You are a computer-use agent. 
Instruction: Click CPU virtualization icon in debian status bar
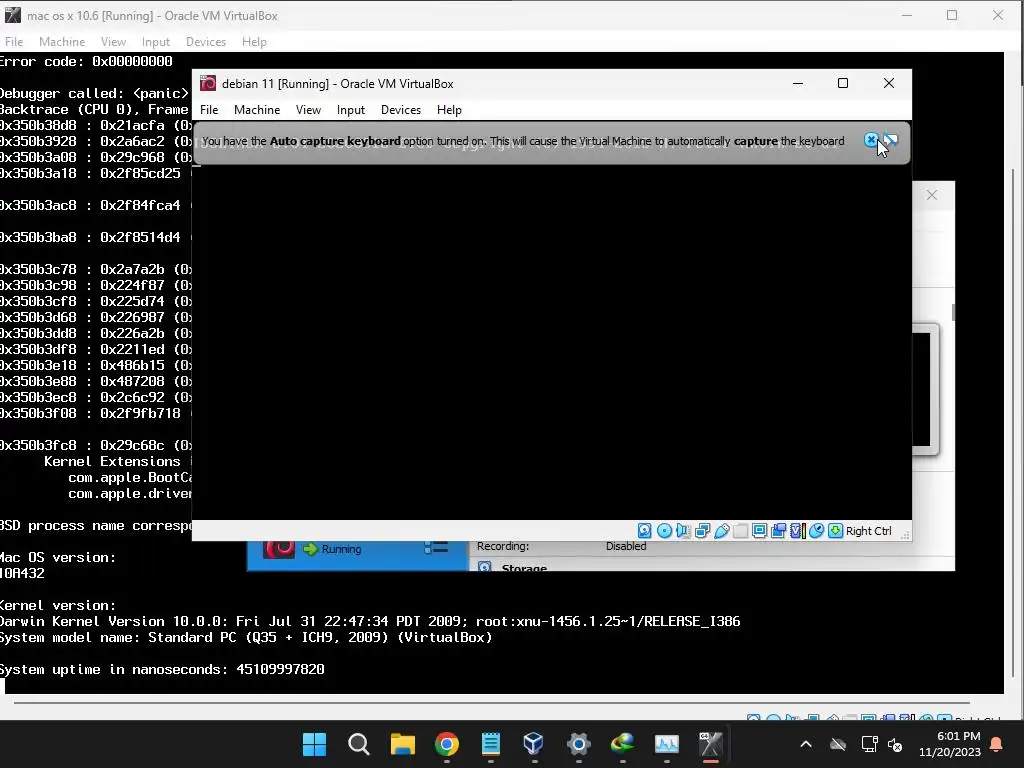[797, 531]
